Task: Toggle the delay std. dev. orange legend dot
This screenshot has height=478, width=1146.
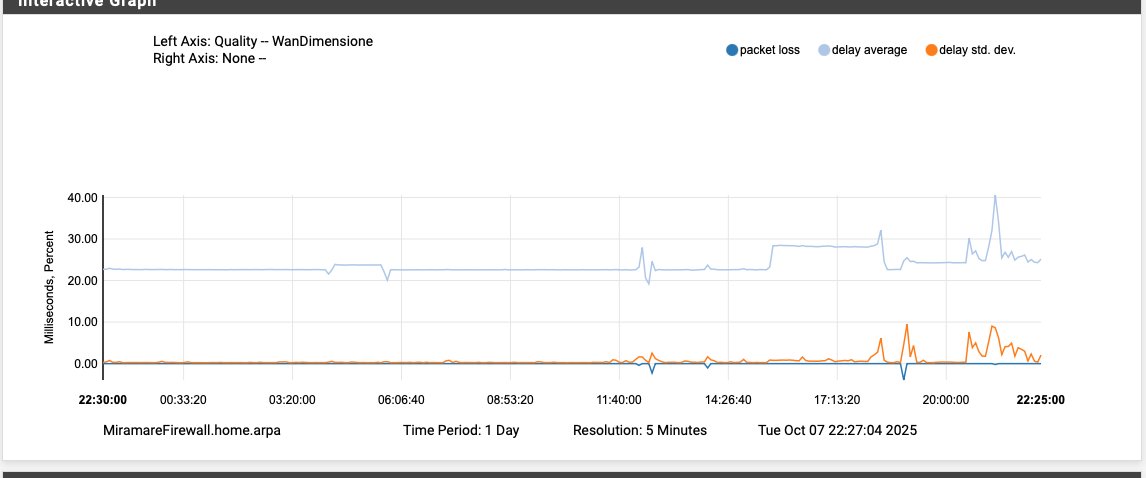Action: pos(932,50)
